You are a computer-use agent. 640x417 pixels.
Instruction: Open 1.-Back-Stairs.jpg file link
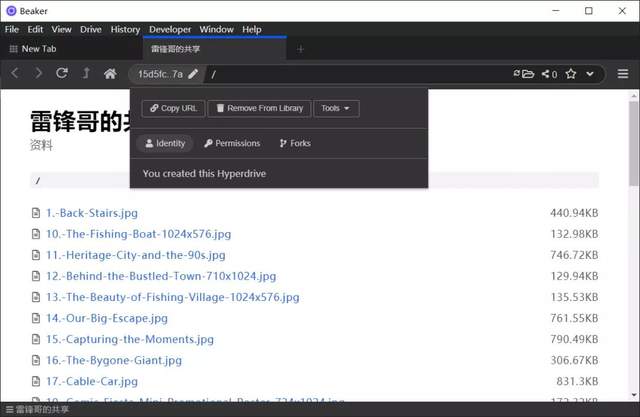(x=92, y=213)
